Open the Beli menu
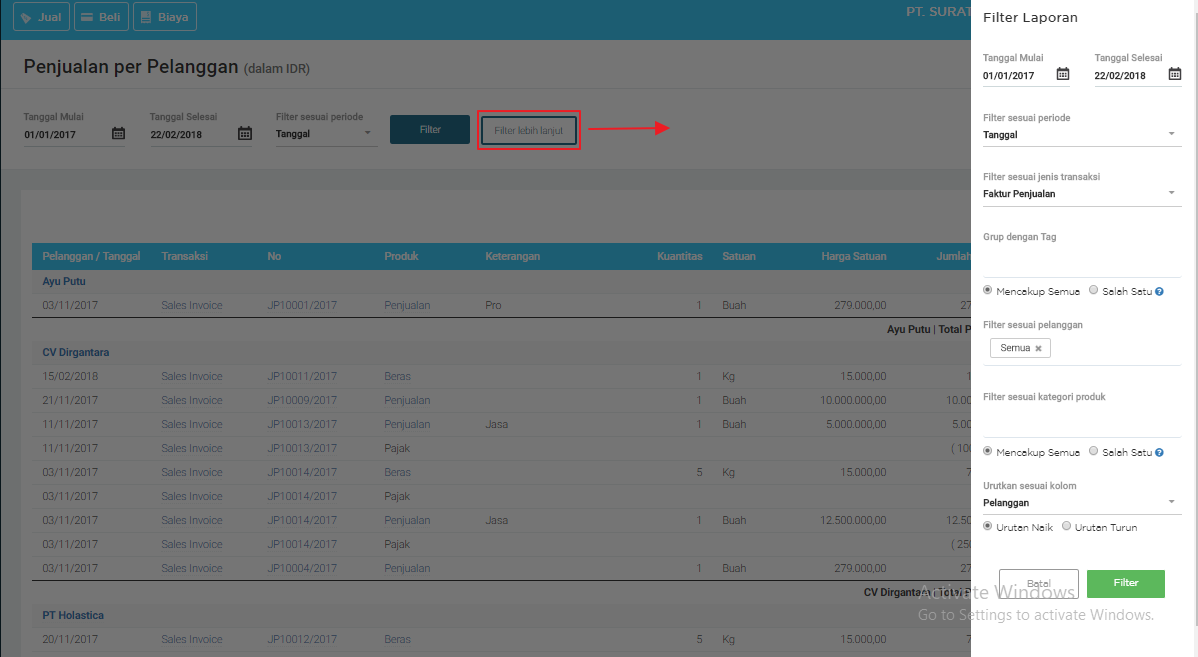This screenshot has height=657, width=1198. [101, 16]
